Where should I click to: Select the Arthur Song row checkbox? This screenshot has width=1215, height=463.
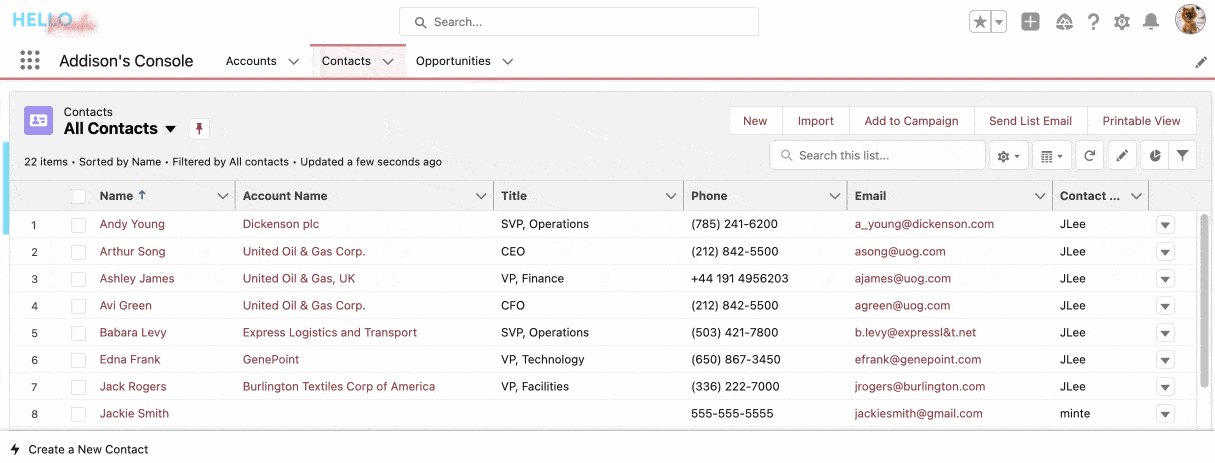pos(78,252)
